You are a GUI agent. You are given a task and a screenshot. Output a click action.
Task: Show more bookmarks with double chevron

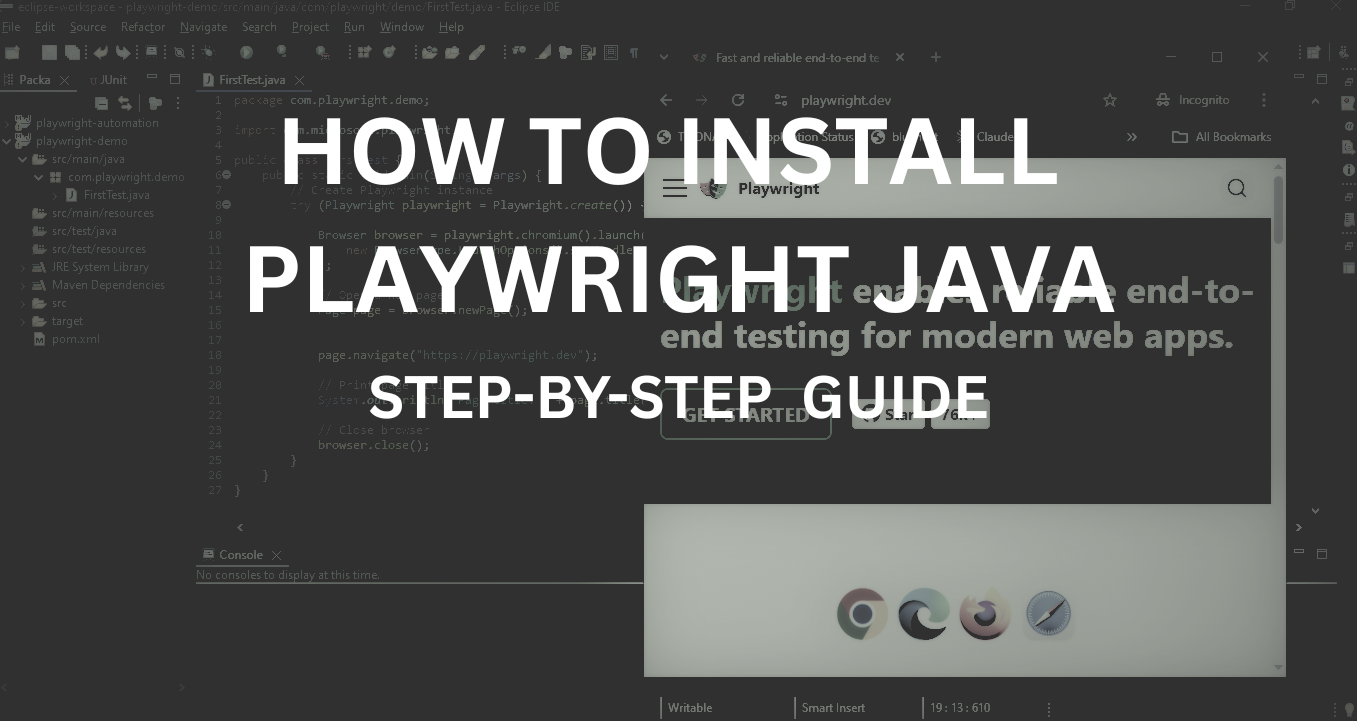[x=1132, y=137]
